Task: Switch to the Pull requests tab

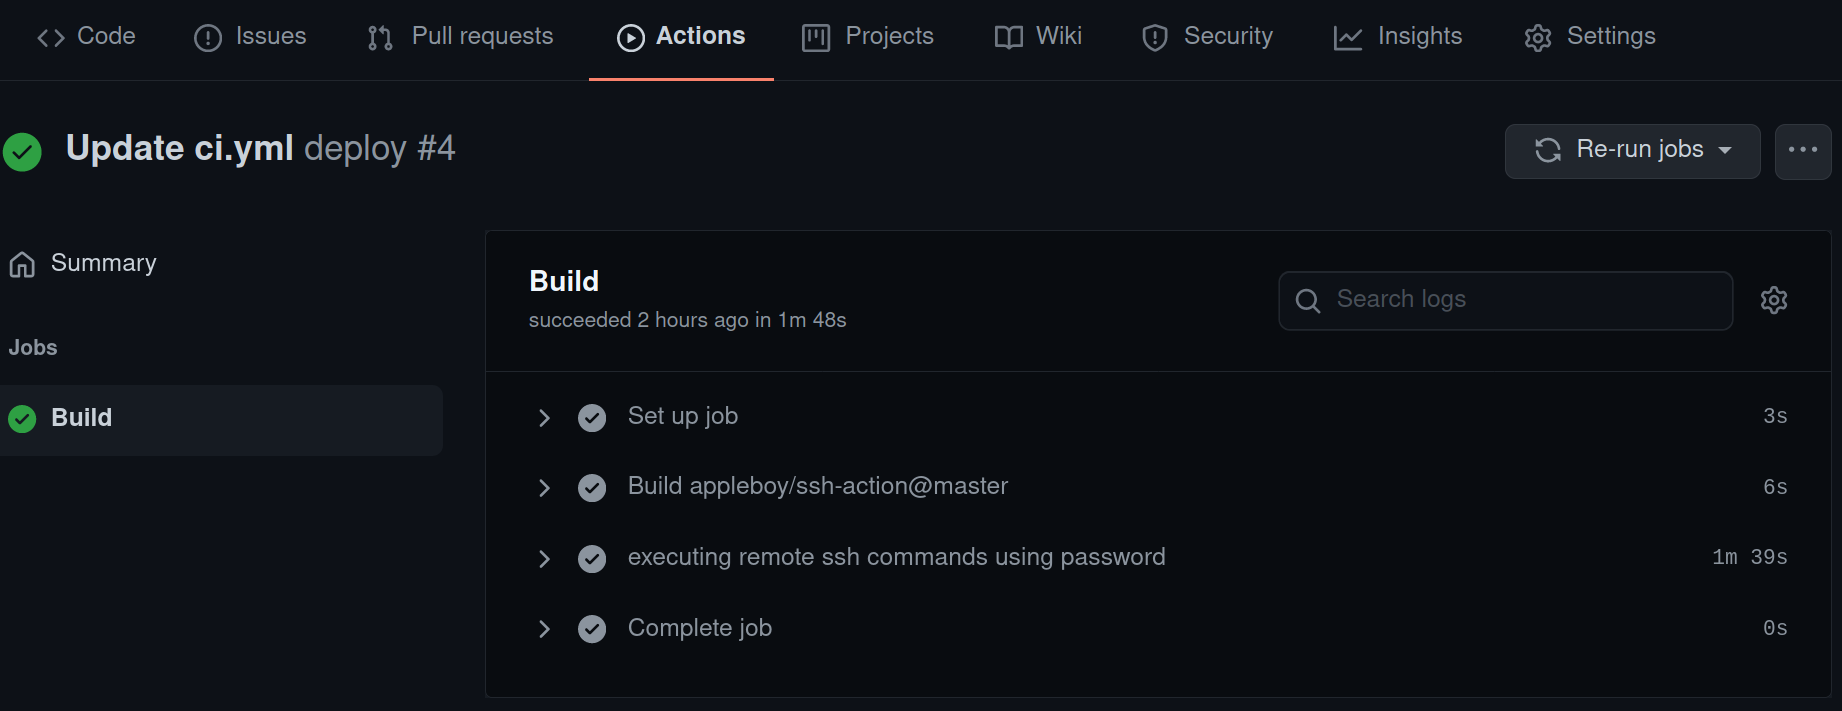Action: 460,37
